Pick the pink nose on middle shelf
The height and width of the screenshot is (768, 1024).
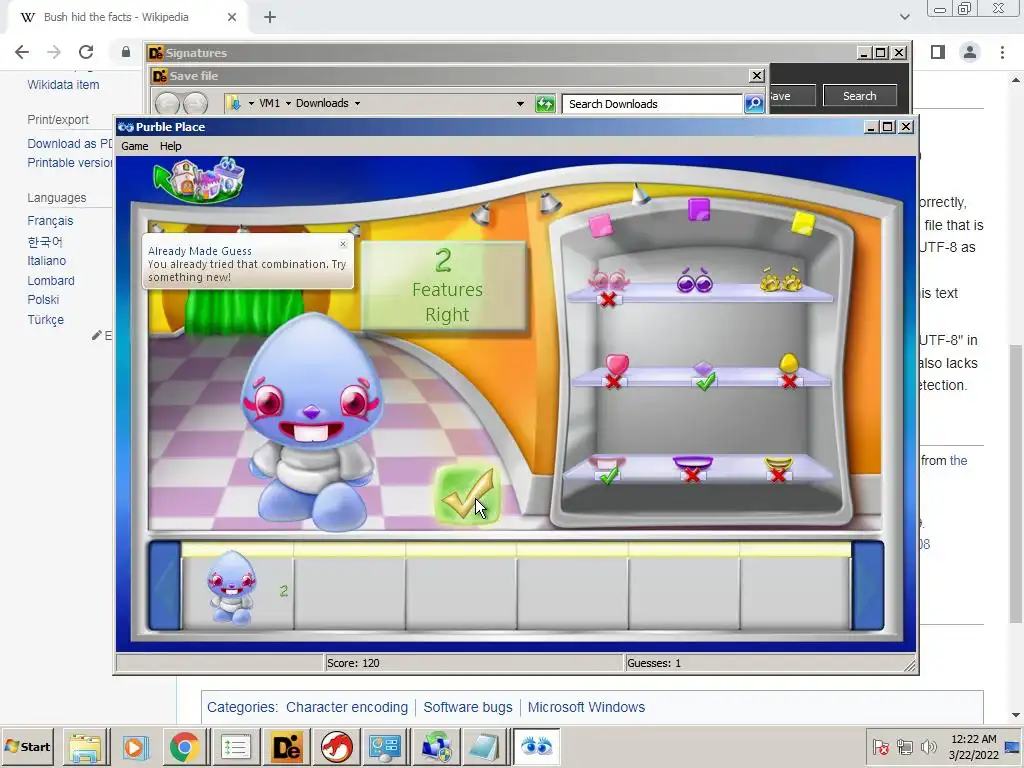(x=616, y=364)
